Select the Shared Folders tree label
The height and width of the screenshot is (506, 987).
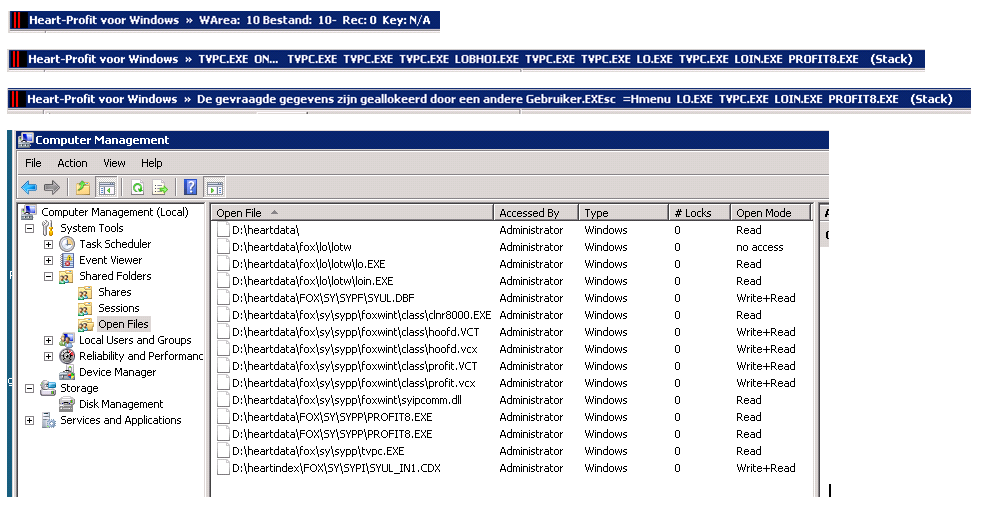coord(115,276)
